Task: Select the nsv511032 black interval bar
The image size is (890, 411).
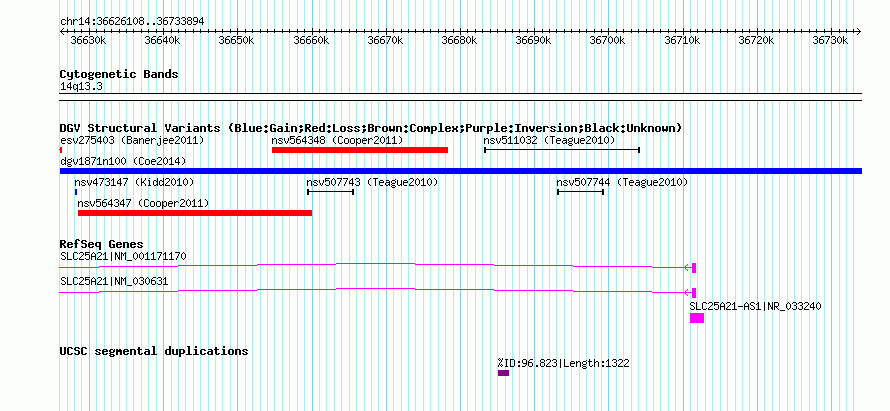Action: [562, 150]
